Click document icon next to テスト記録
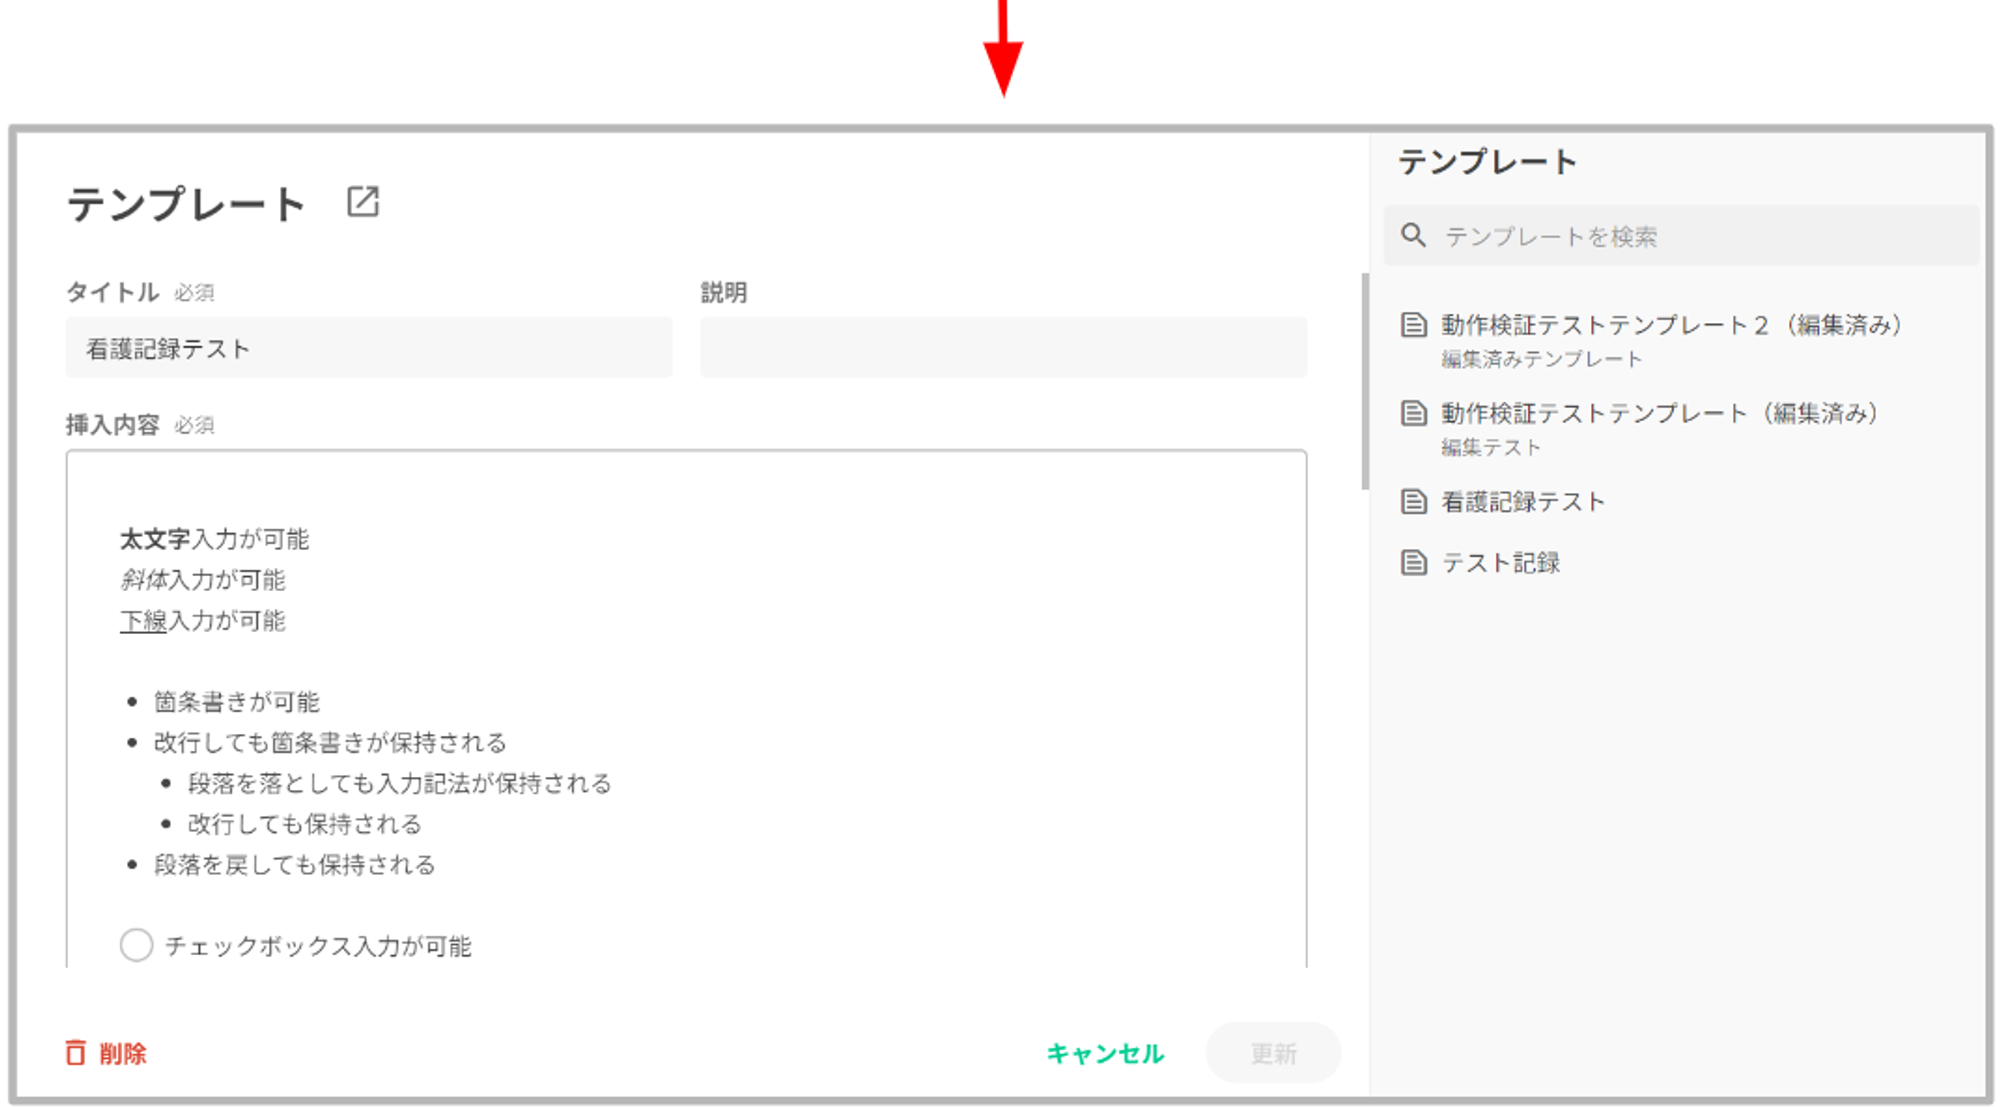 click(1413, 562)
